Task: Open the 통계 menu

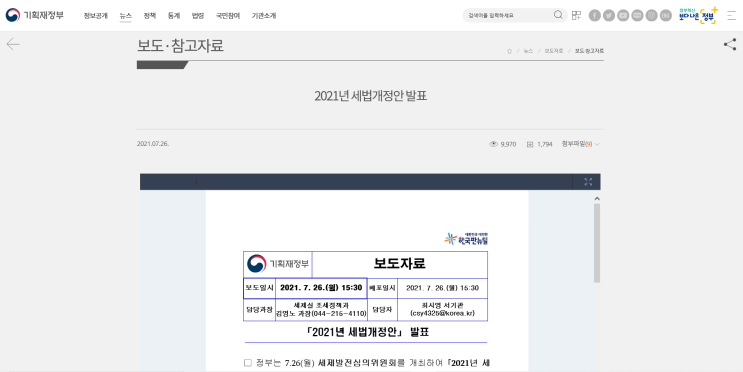Action: 174,16
